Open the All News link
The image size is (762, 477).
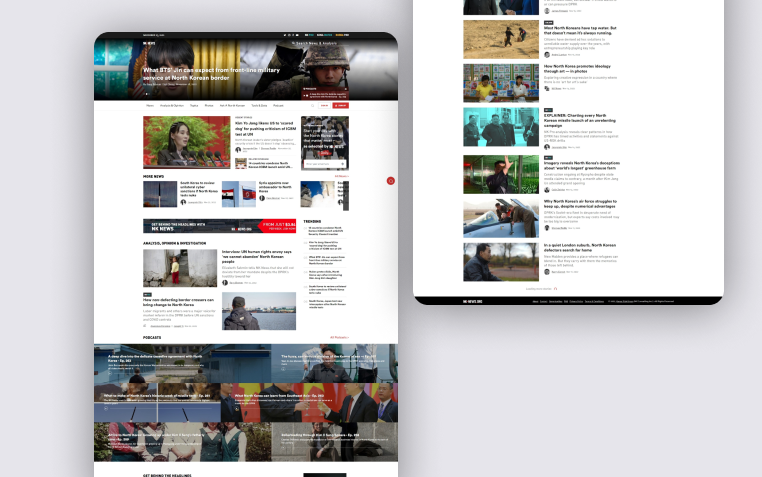(x=342, y=176)
